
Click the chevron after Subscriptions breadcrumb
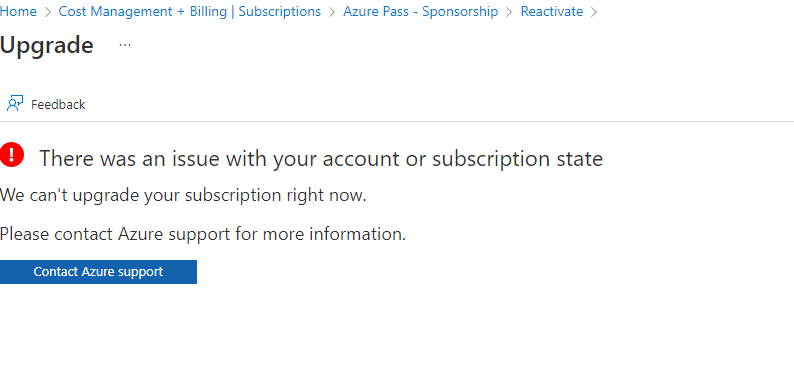332,12
